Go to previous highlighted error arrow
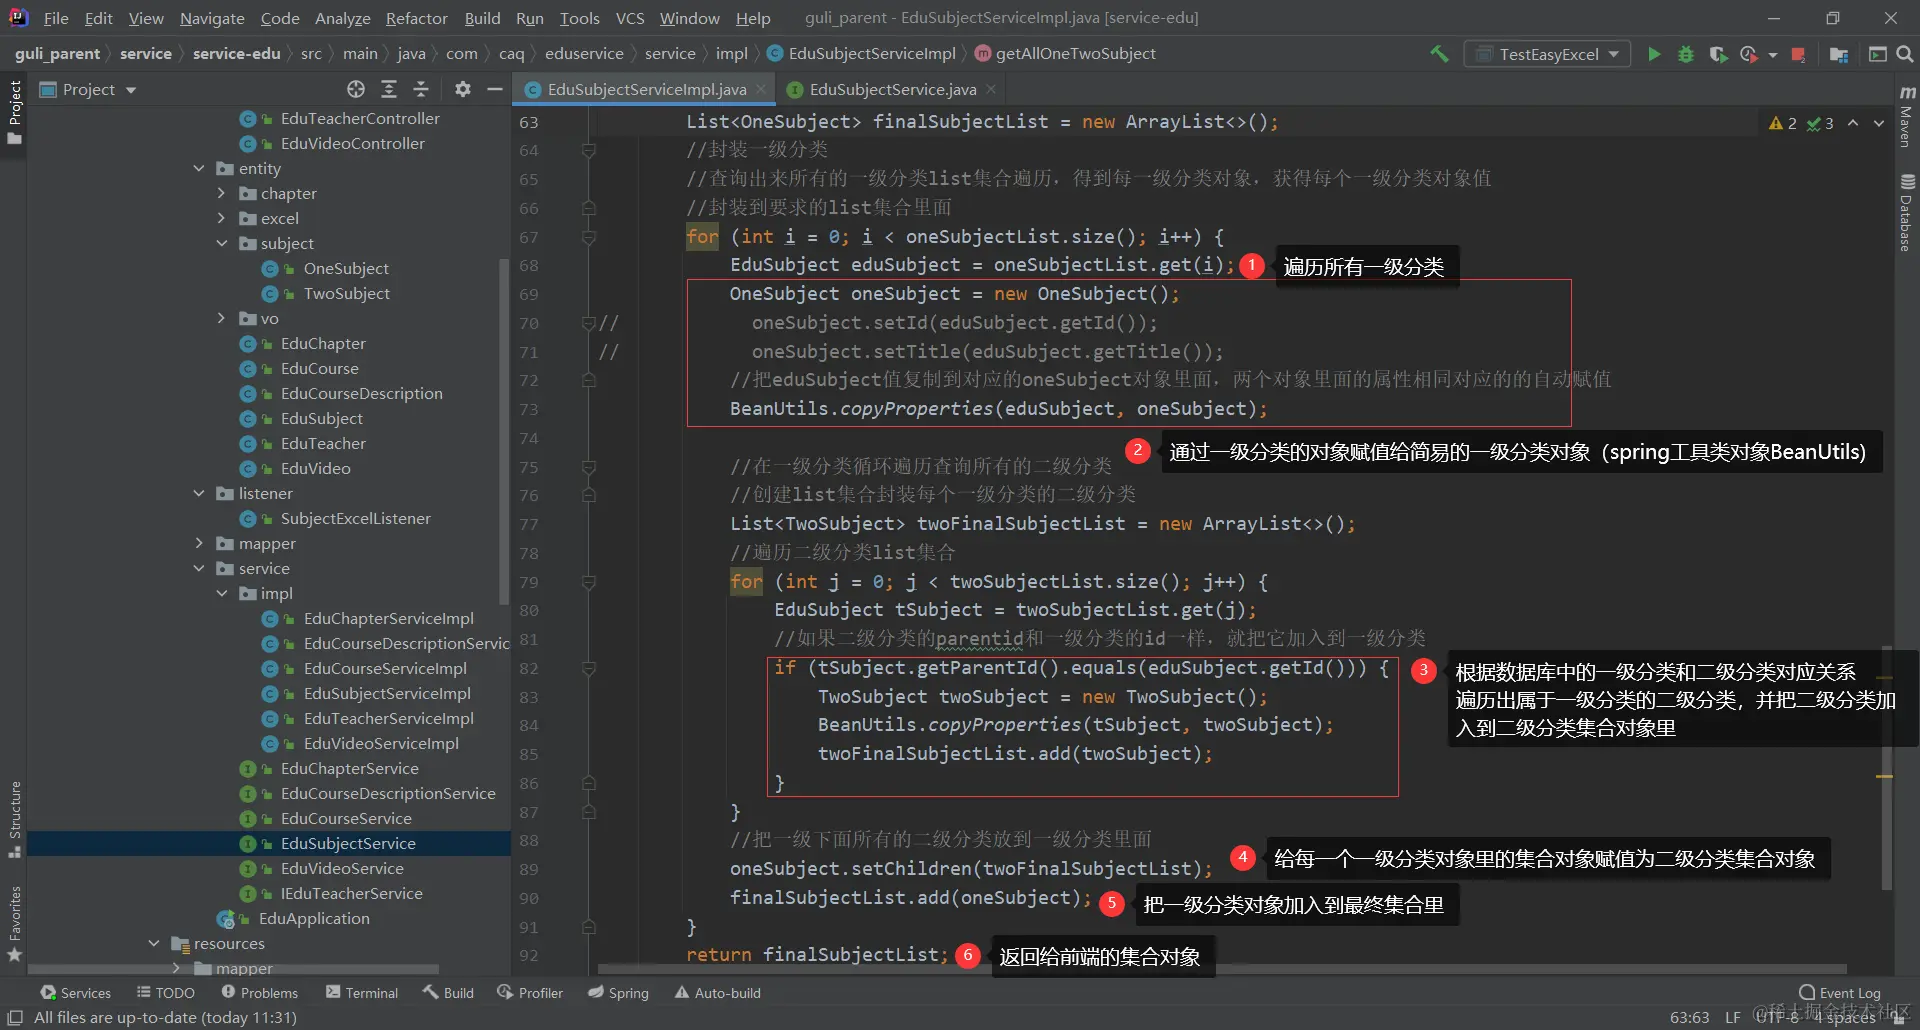 [1853, 123]
